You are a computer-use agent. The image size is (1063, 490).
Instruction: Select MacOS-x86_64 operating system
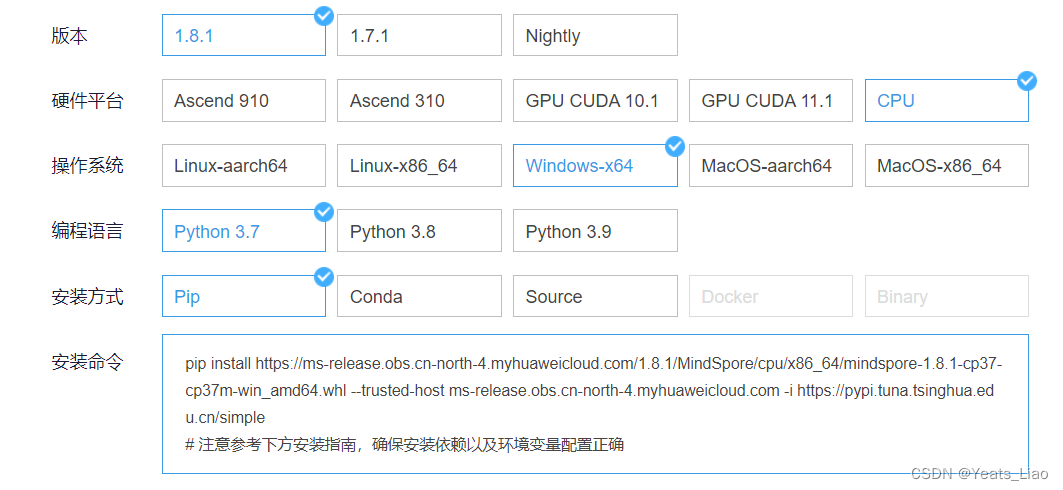click(946, 165)
